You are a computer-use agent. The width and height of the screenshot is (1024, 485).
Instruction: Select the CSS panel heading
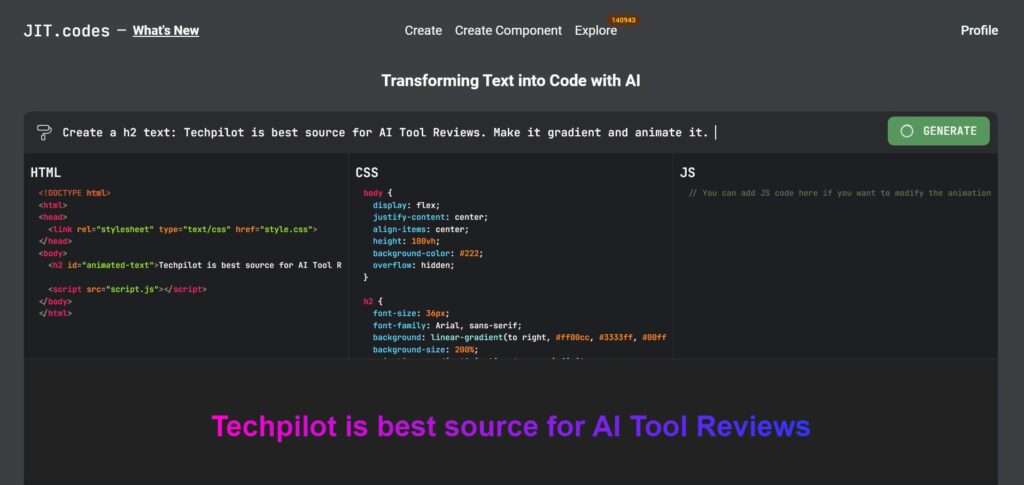(367, 173)
